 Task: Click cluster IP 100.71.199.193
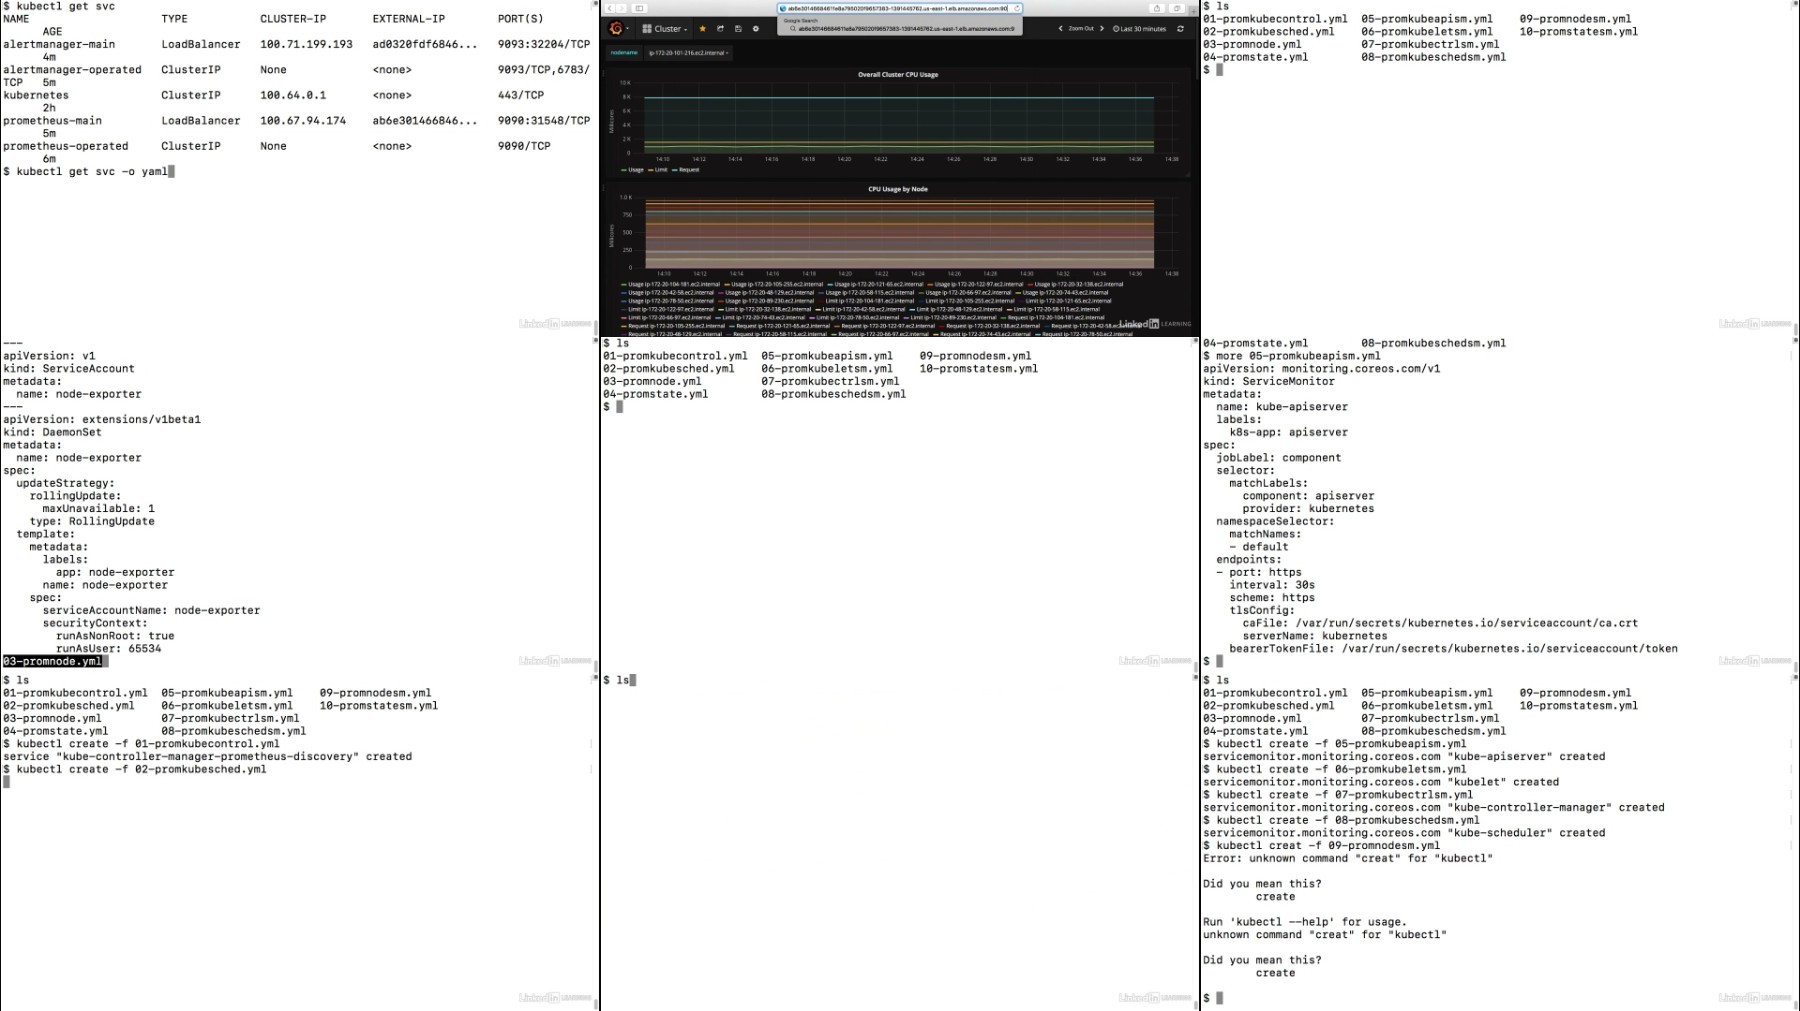click(306, 44)
